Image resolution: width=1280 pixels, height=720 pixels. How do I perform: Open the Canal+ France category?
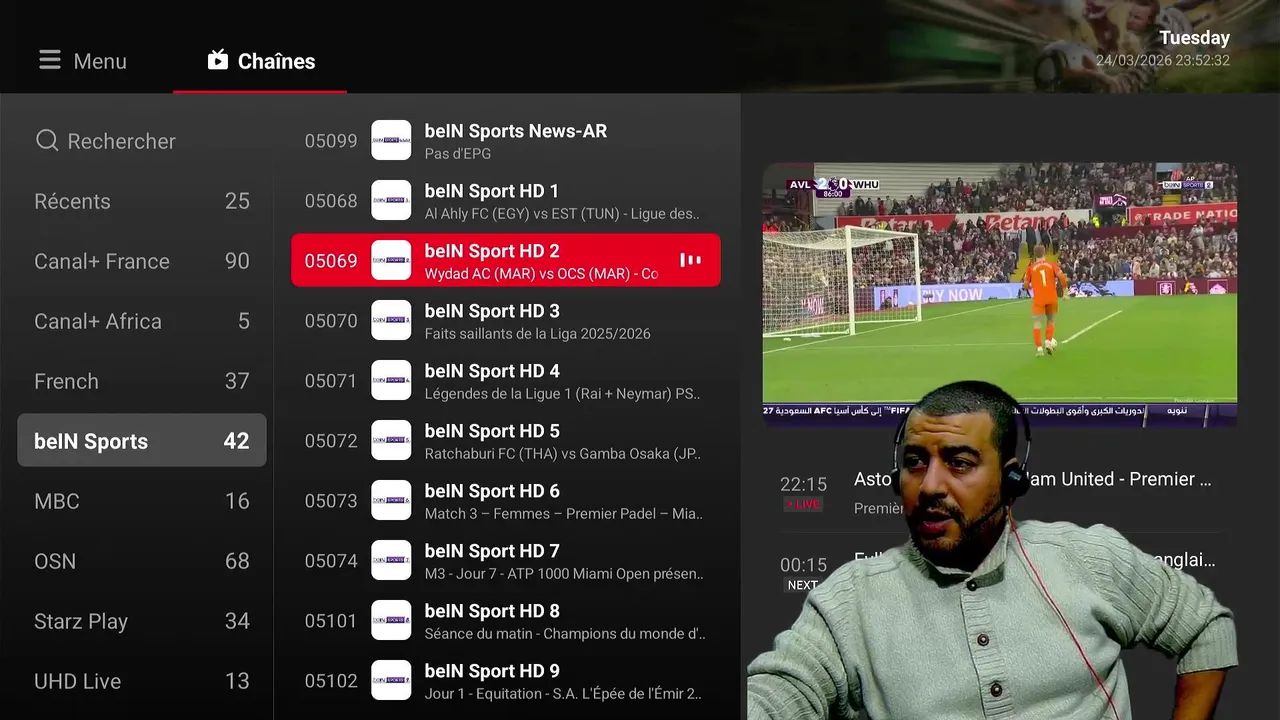pos(142,261)
